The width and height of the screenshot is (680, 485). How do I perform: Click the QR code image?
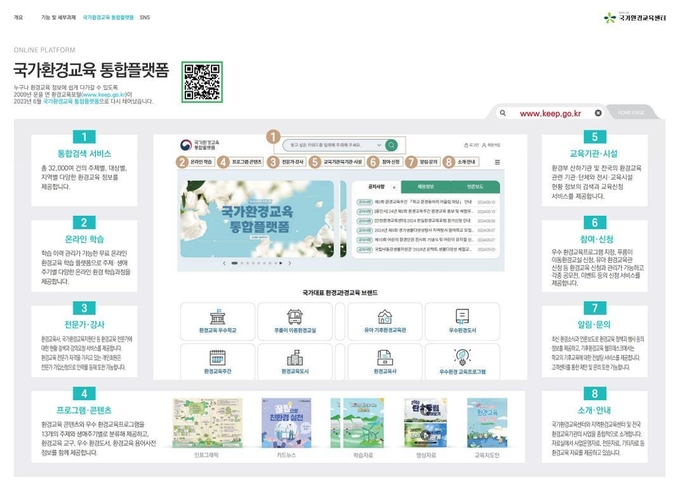202,80
